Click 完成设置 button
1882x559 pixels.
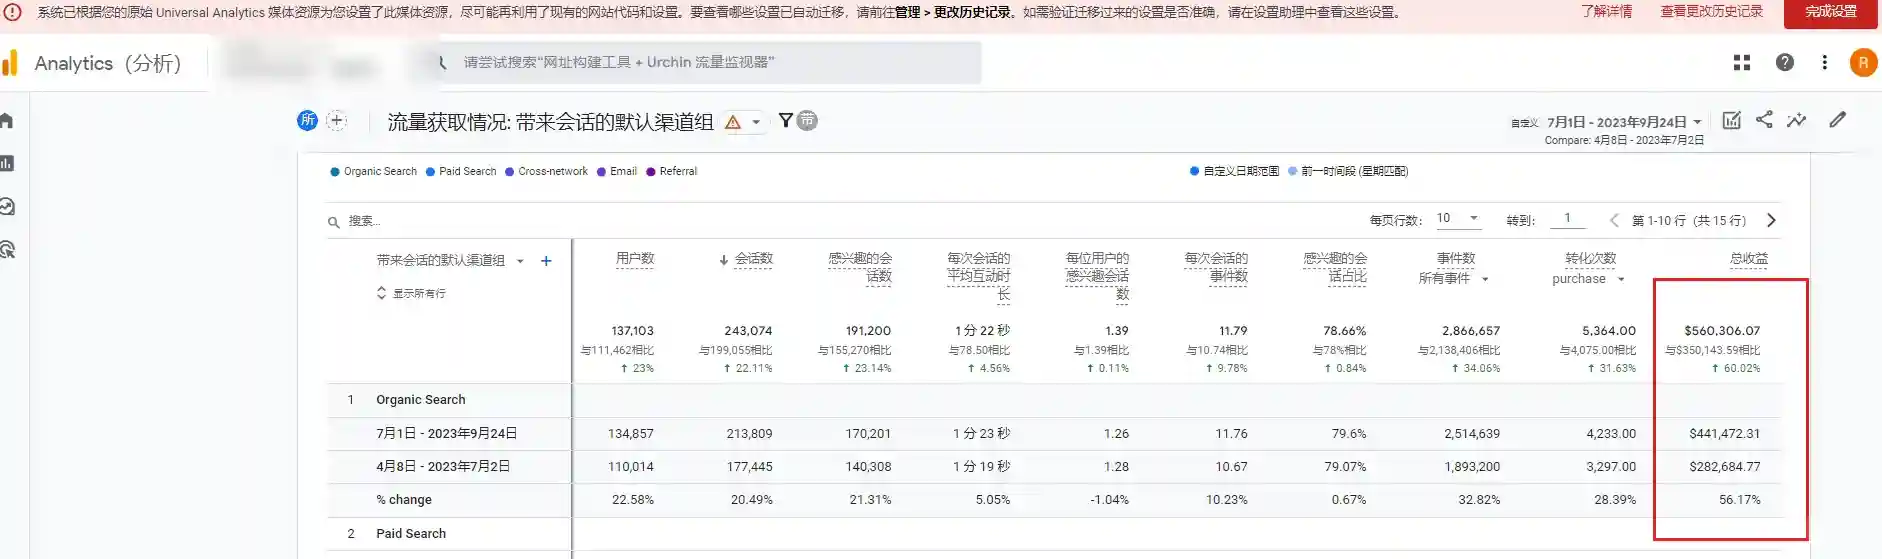[1831, 12]
